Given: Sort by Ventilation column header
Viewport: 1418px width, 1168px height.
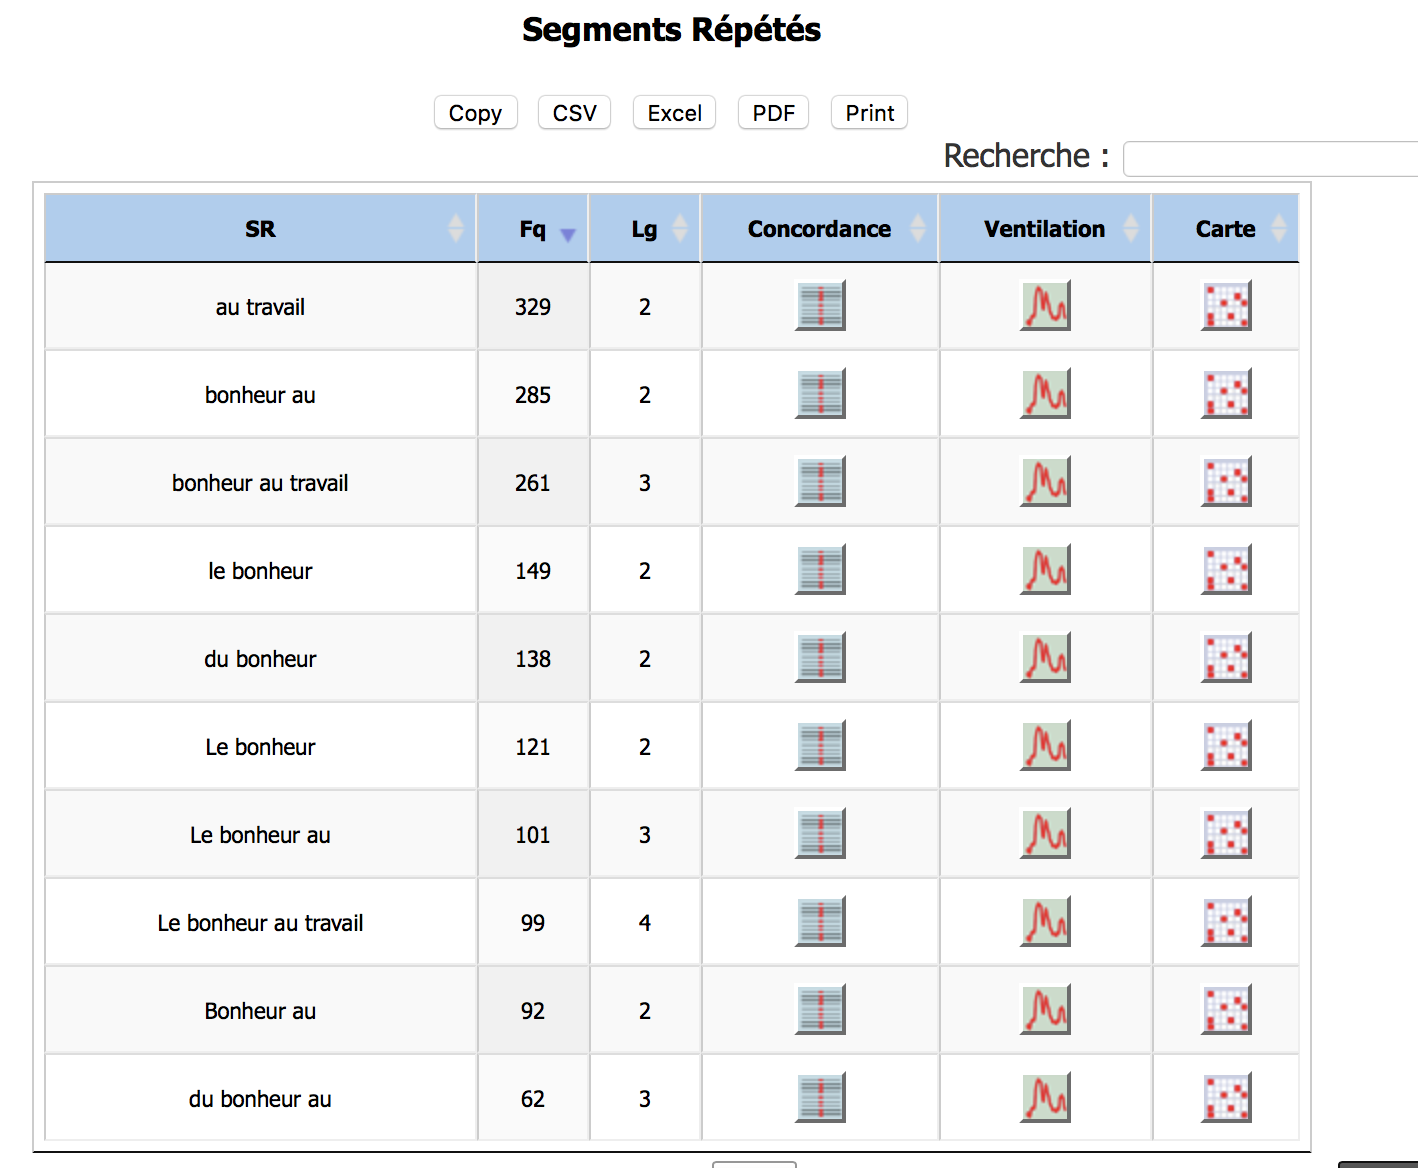Looking at the screenshot, I should (1044, 229).
